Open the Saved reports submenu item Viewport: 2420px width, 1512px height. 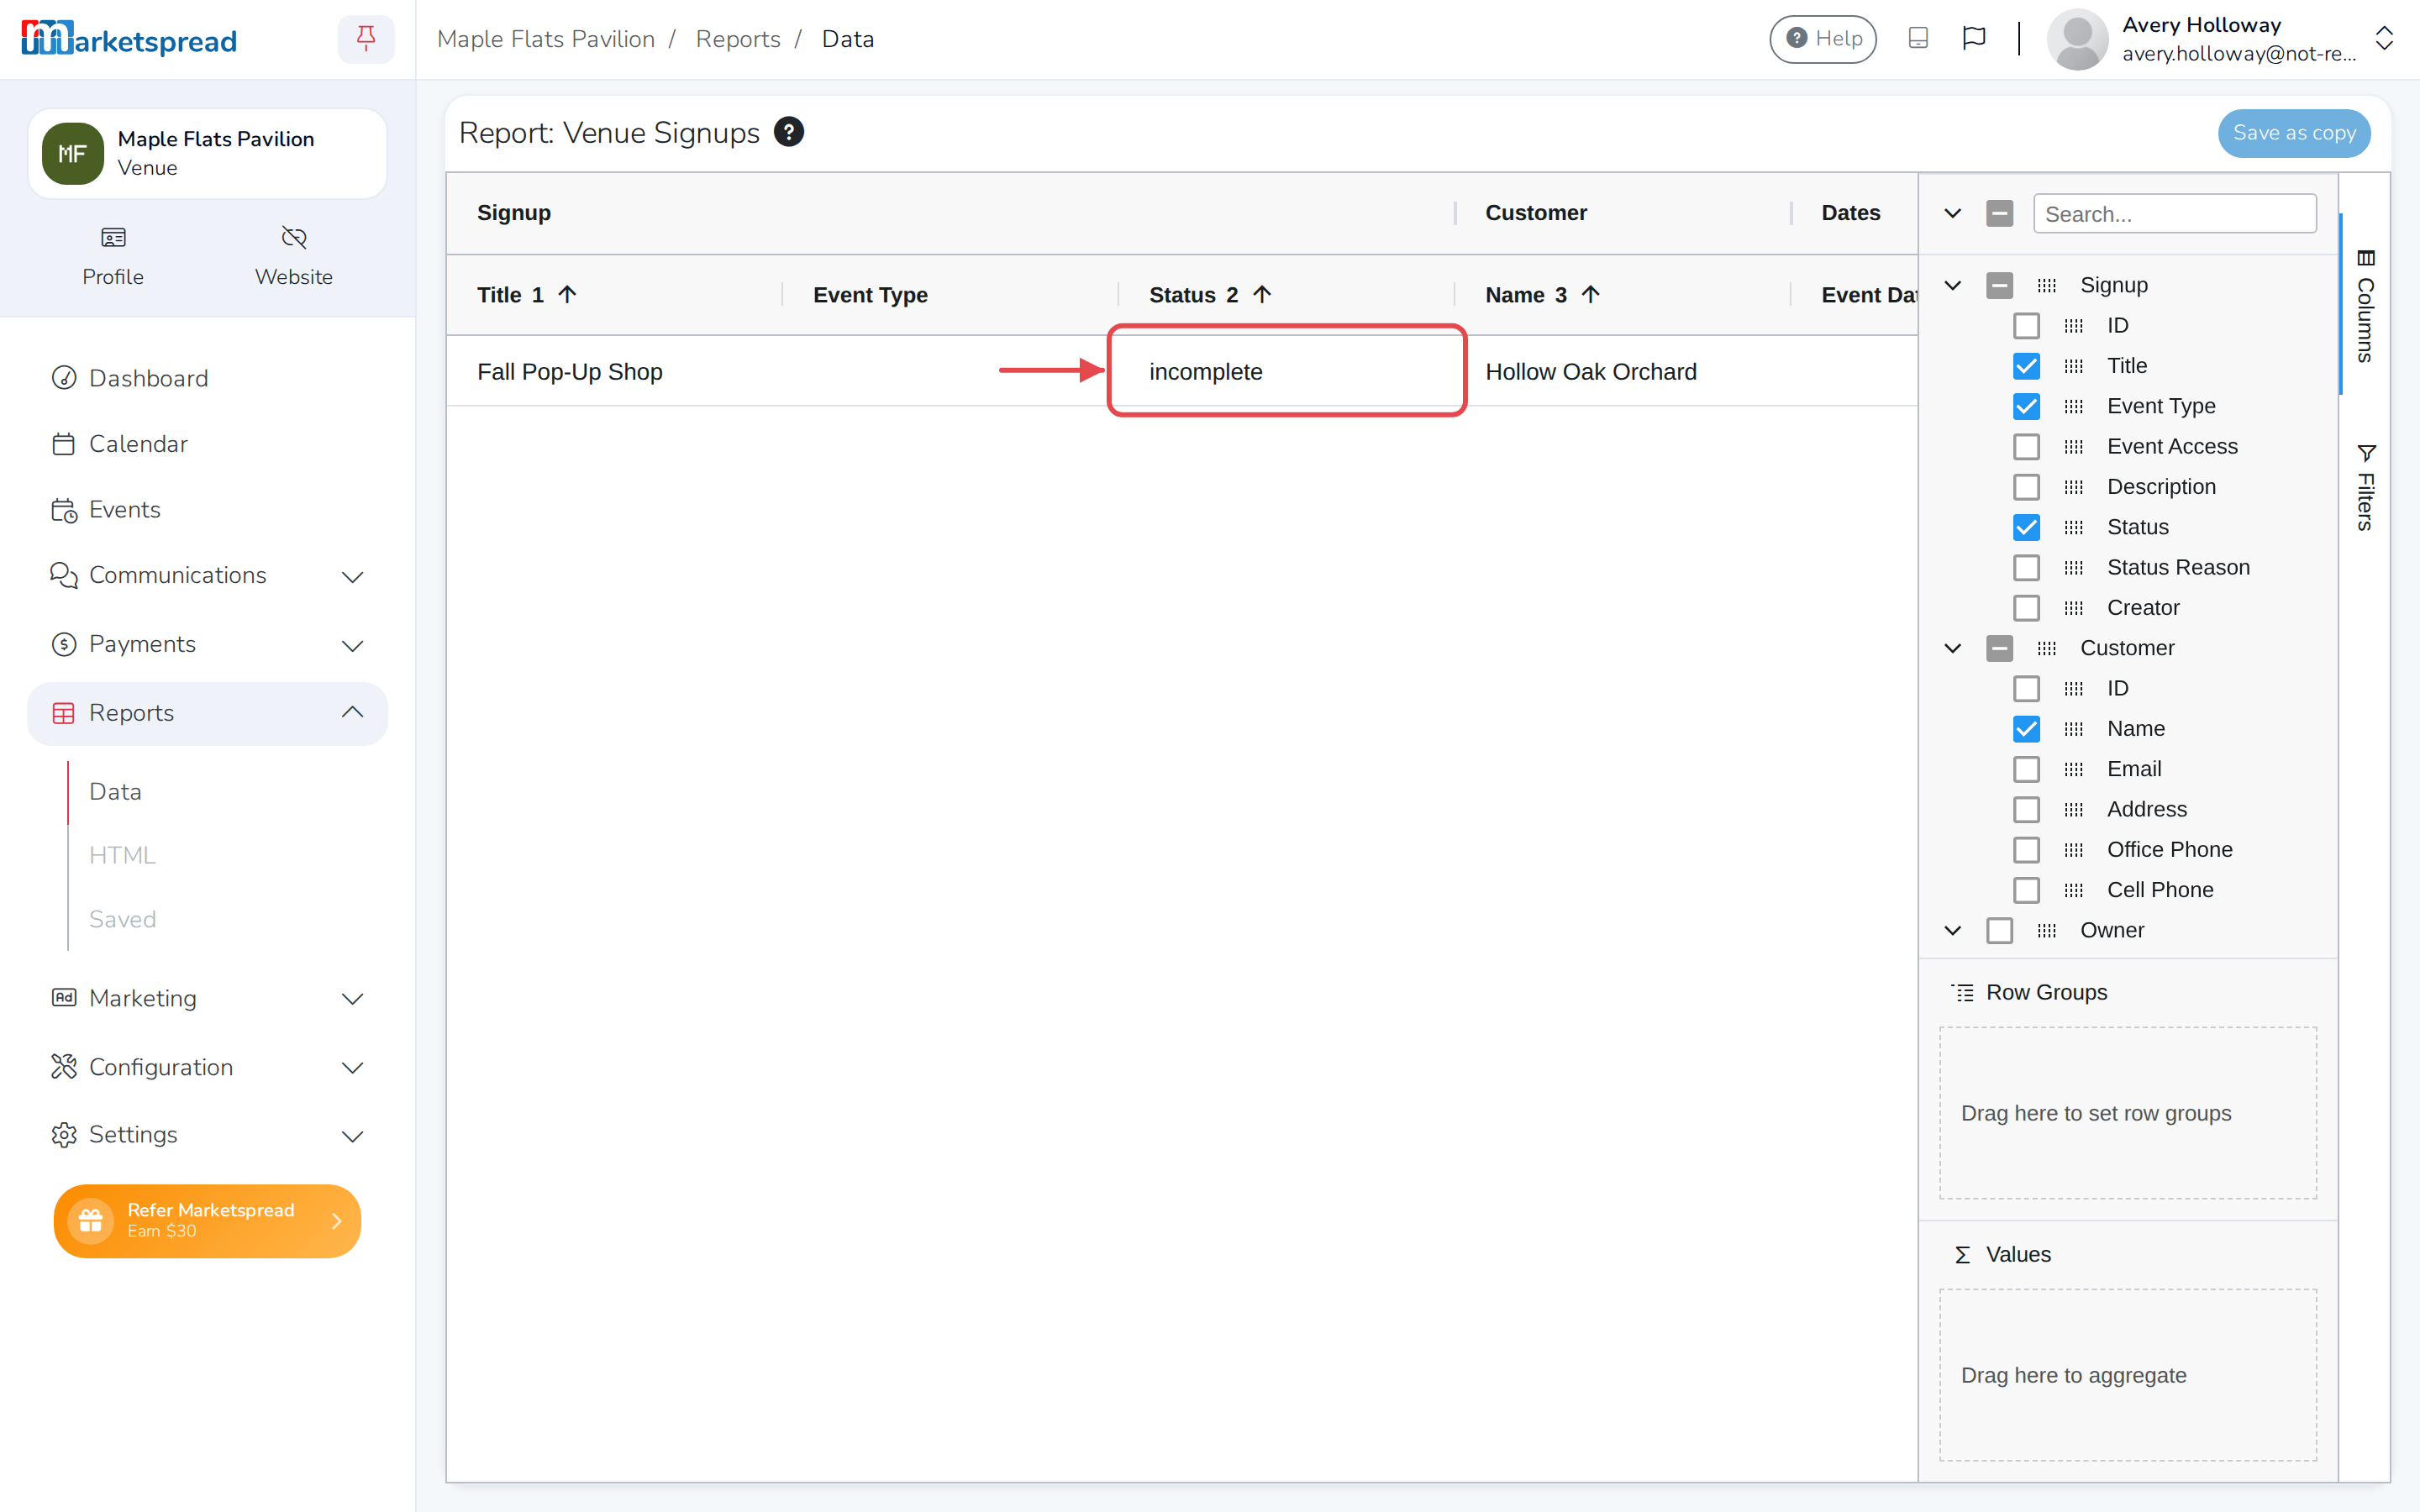point(122,919)
